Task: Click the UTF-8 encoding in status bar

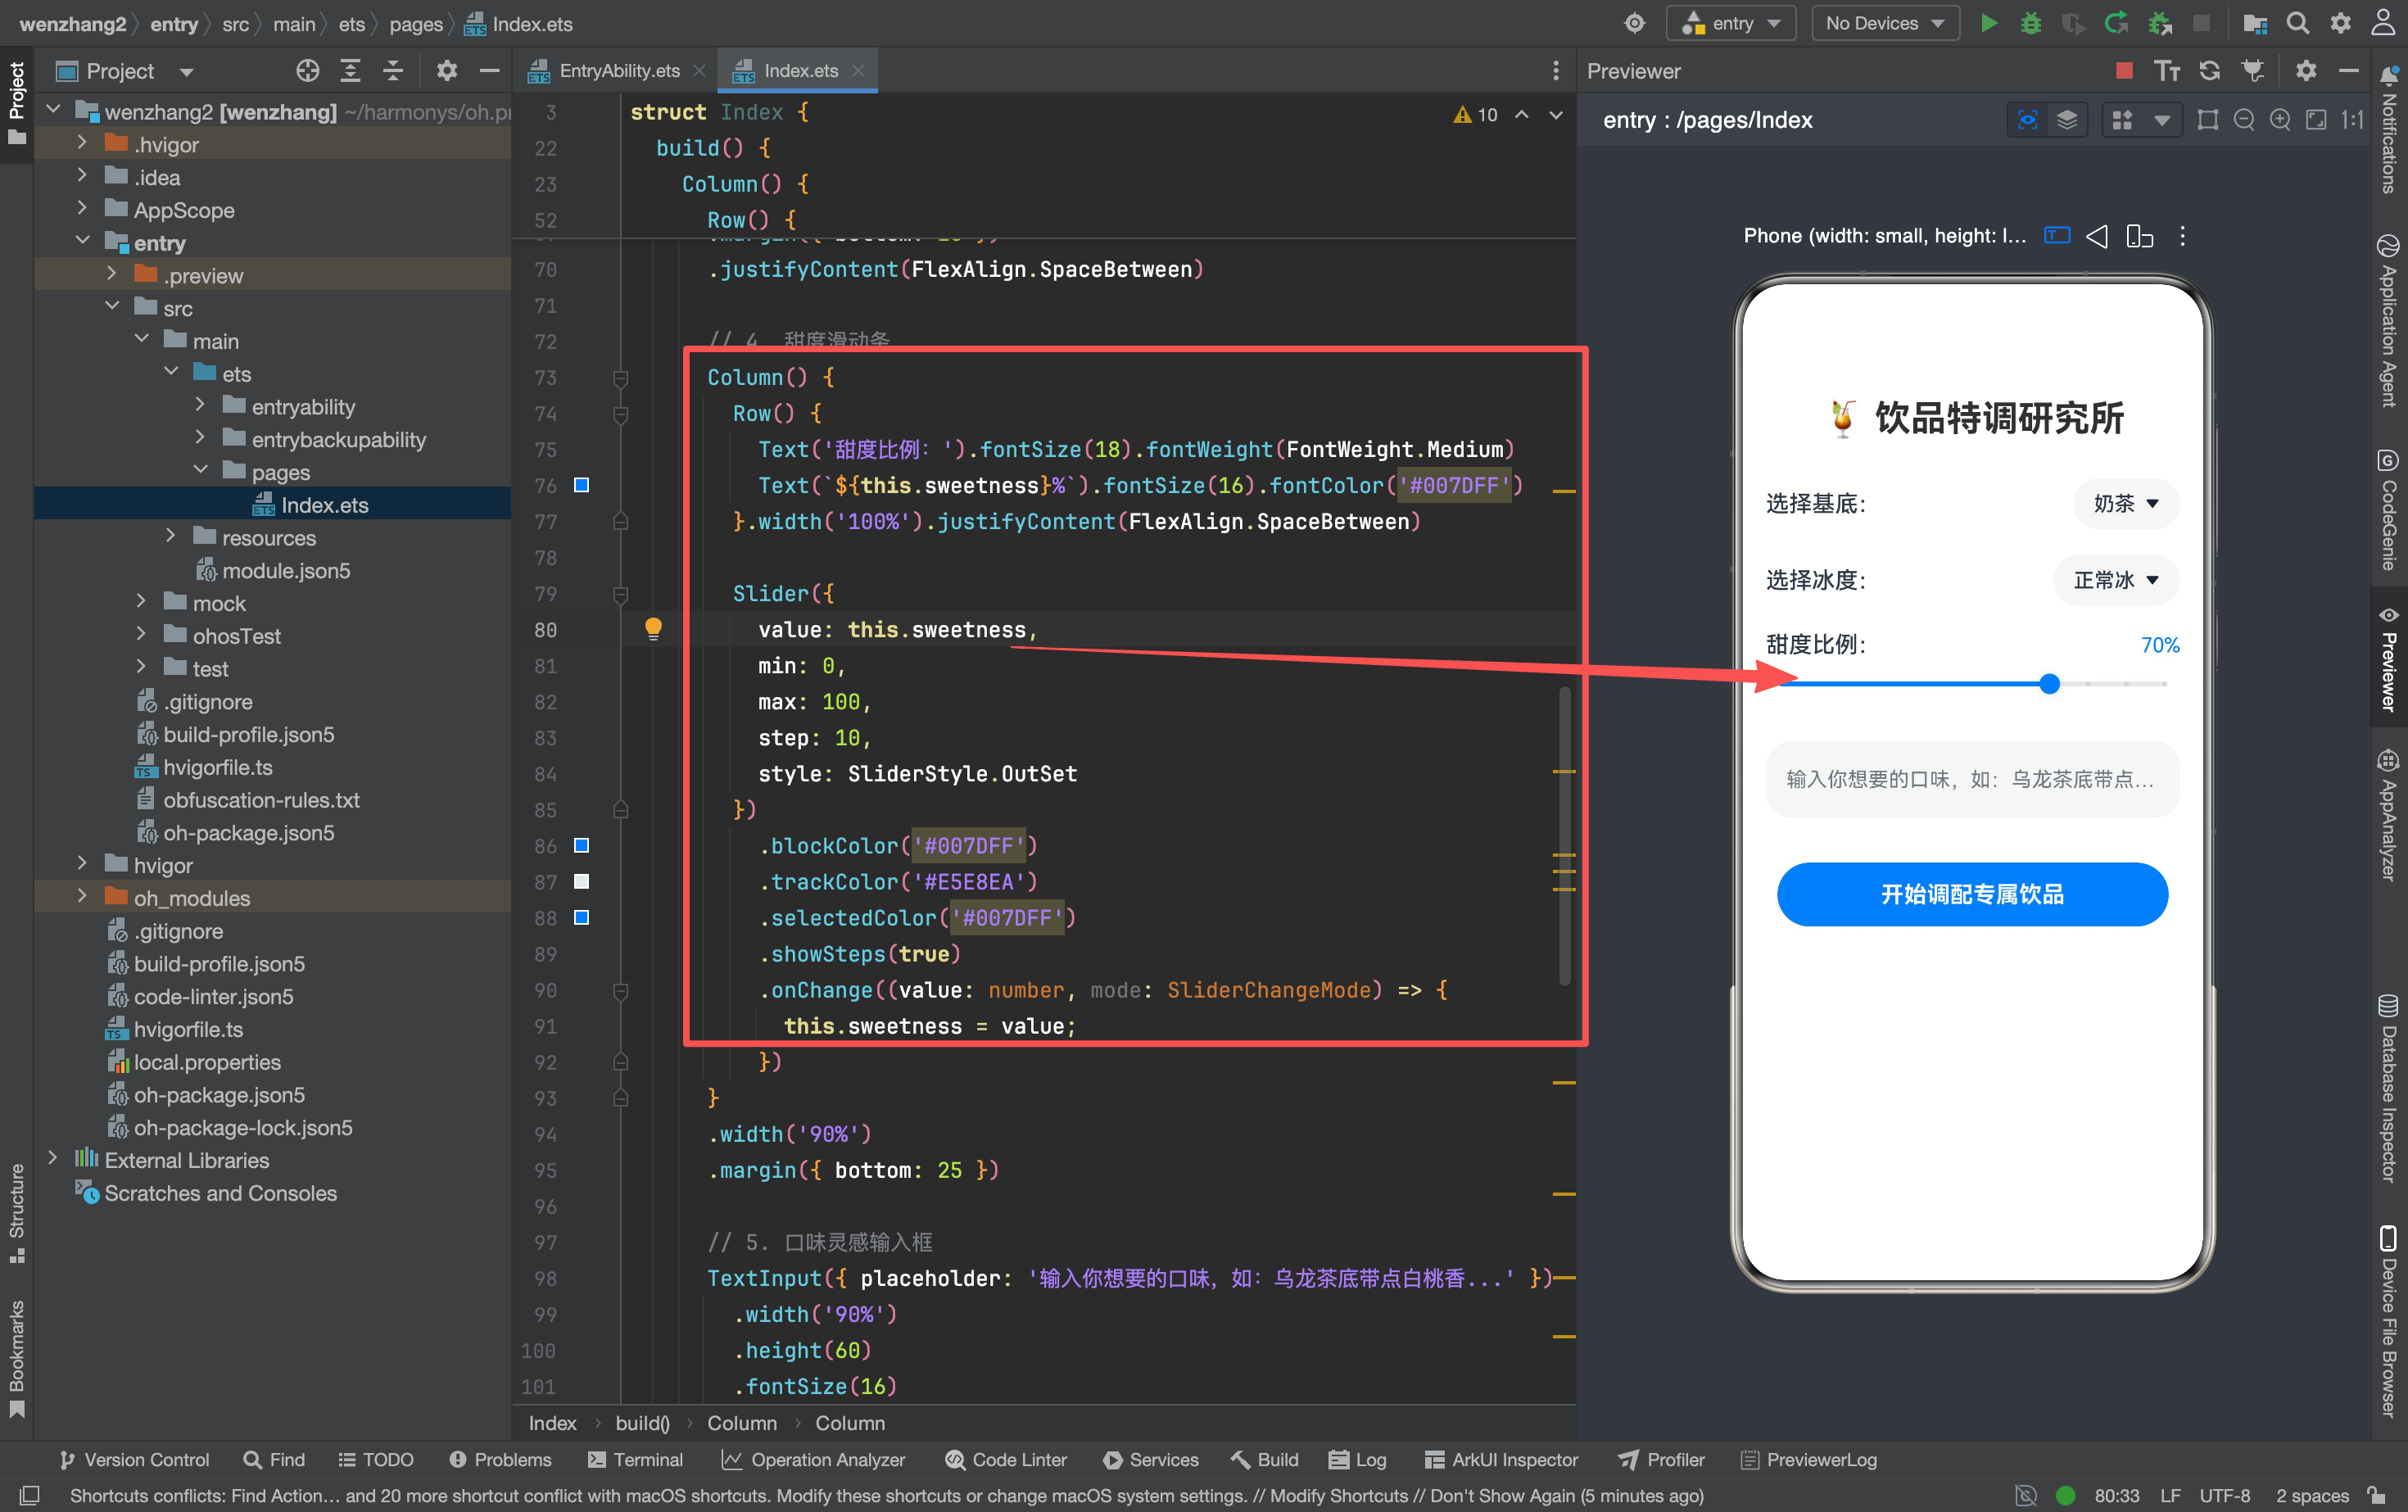Action: [x=2224, y=1495]
